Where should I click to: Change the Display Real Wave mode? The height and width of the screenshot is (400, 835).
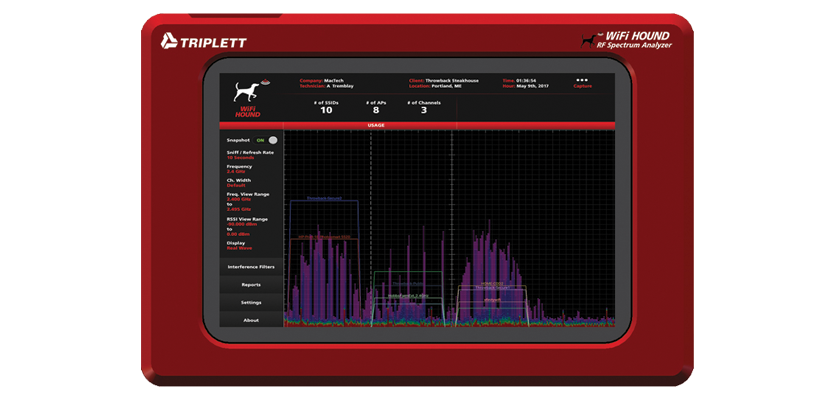click(x=240, y=246)
